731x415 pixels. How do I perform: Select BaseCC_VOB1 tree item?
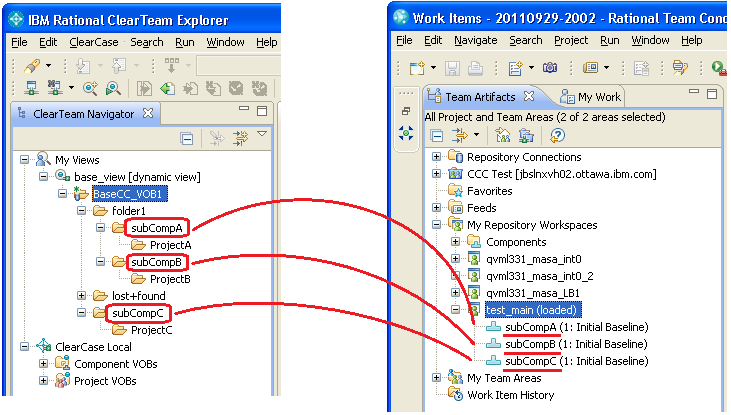point(129,194)
